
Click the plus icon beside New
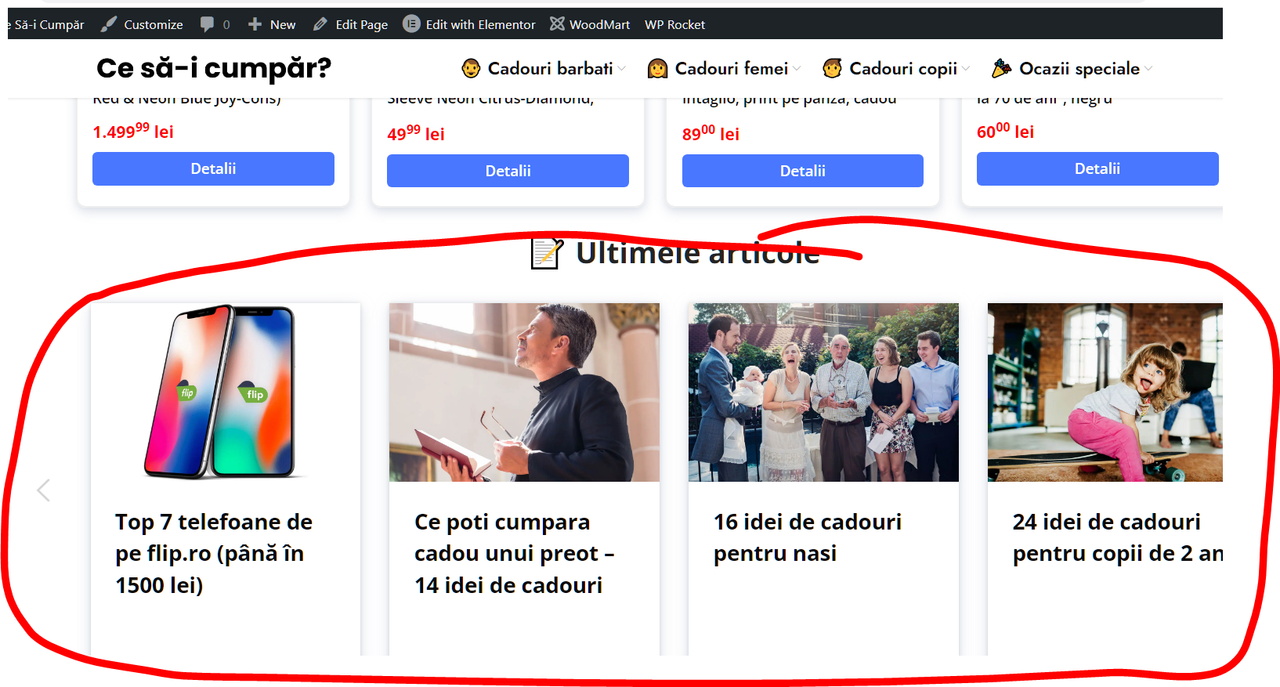coord(255,24)
